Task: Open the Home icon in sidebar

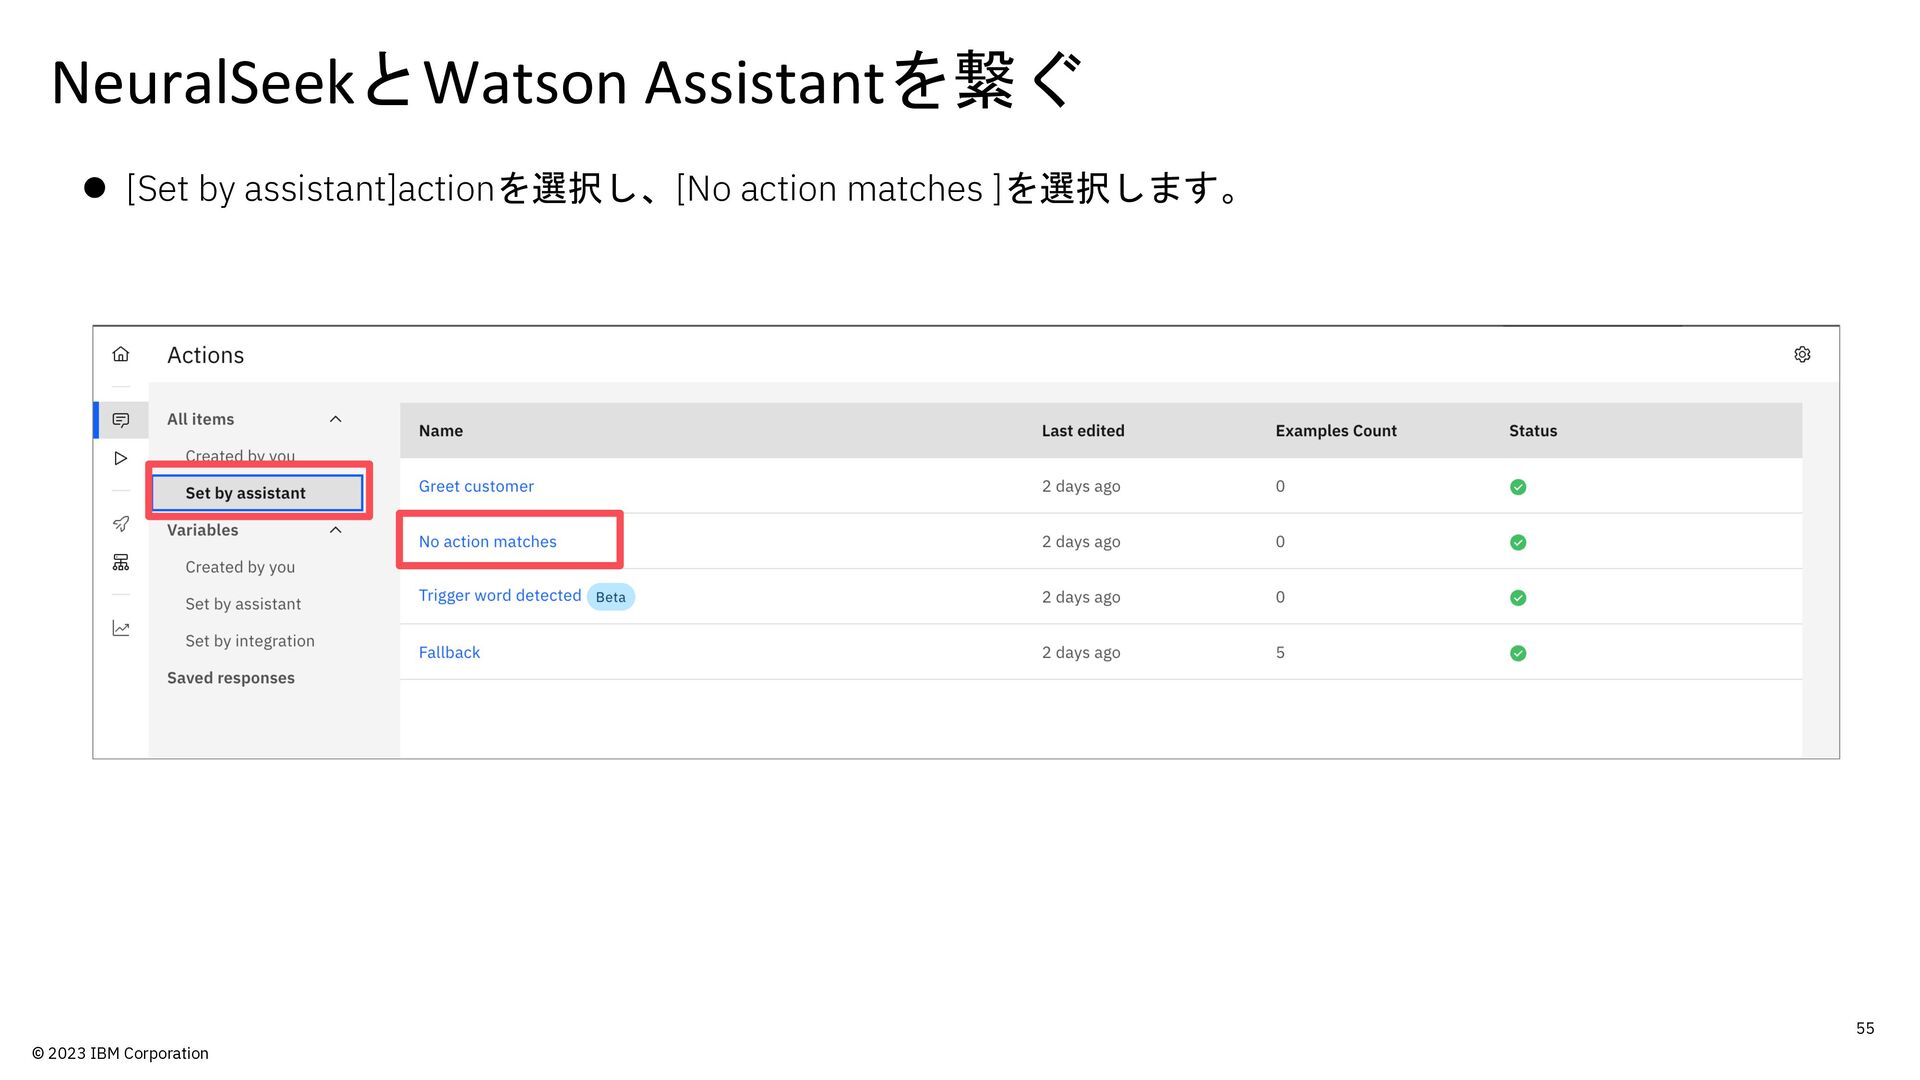Action: tap(121, 354)
